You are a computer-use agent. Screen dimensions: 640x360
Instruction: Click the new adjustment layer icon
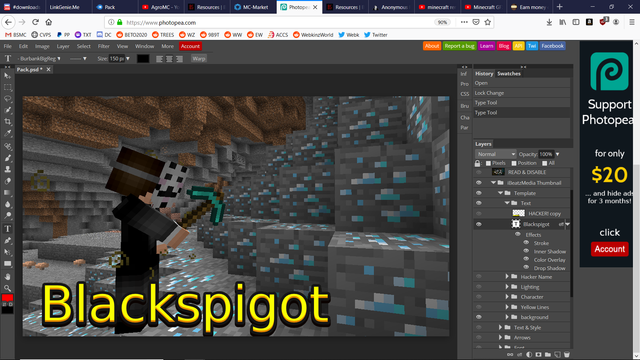529,355
